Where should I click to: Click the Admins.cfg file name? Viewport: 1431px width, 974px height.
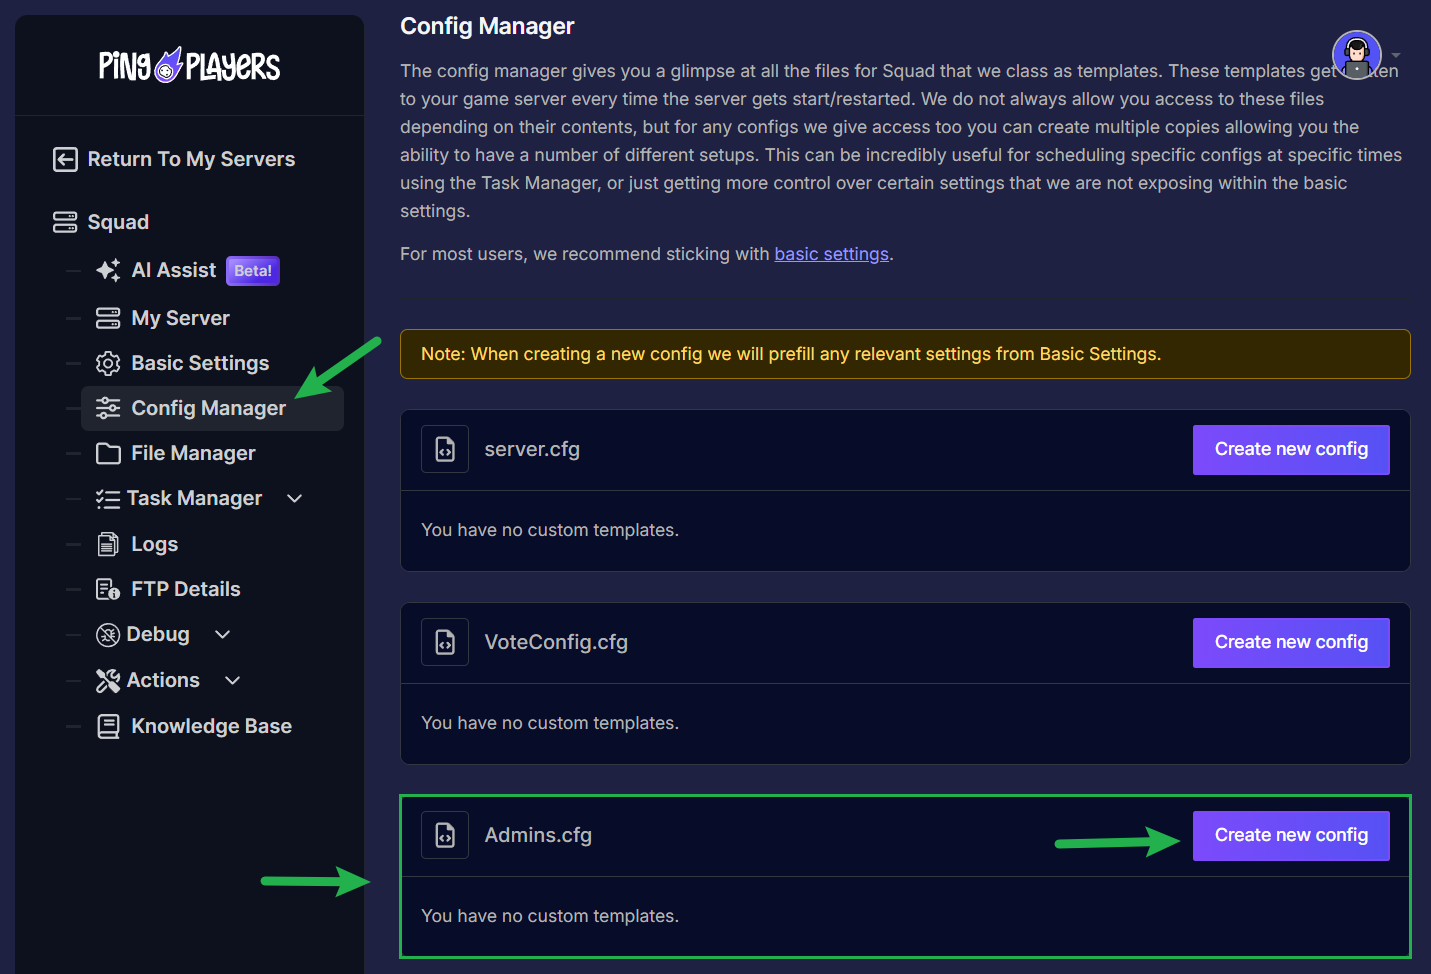[x=538, y=835]
